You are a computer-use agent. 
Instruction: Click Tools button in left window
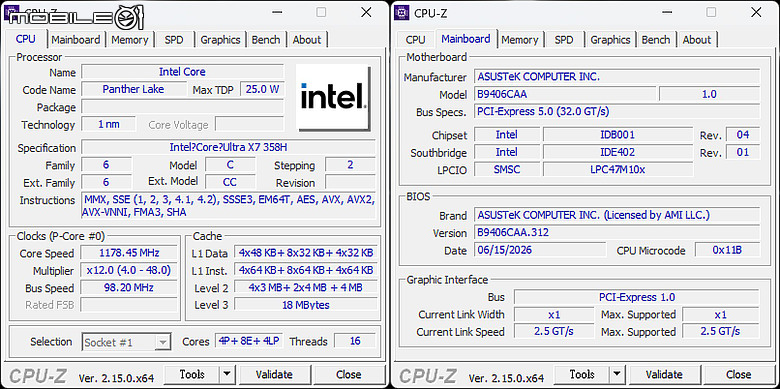[192, 374]
